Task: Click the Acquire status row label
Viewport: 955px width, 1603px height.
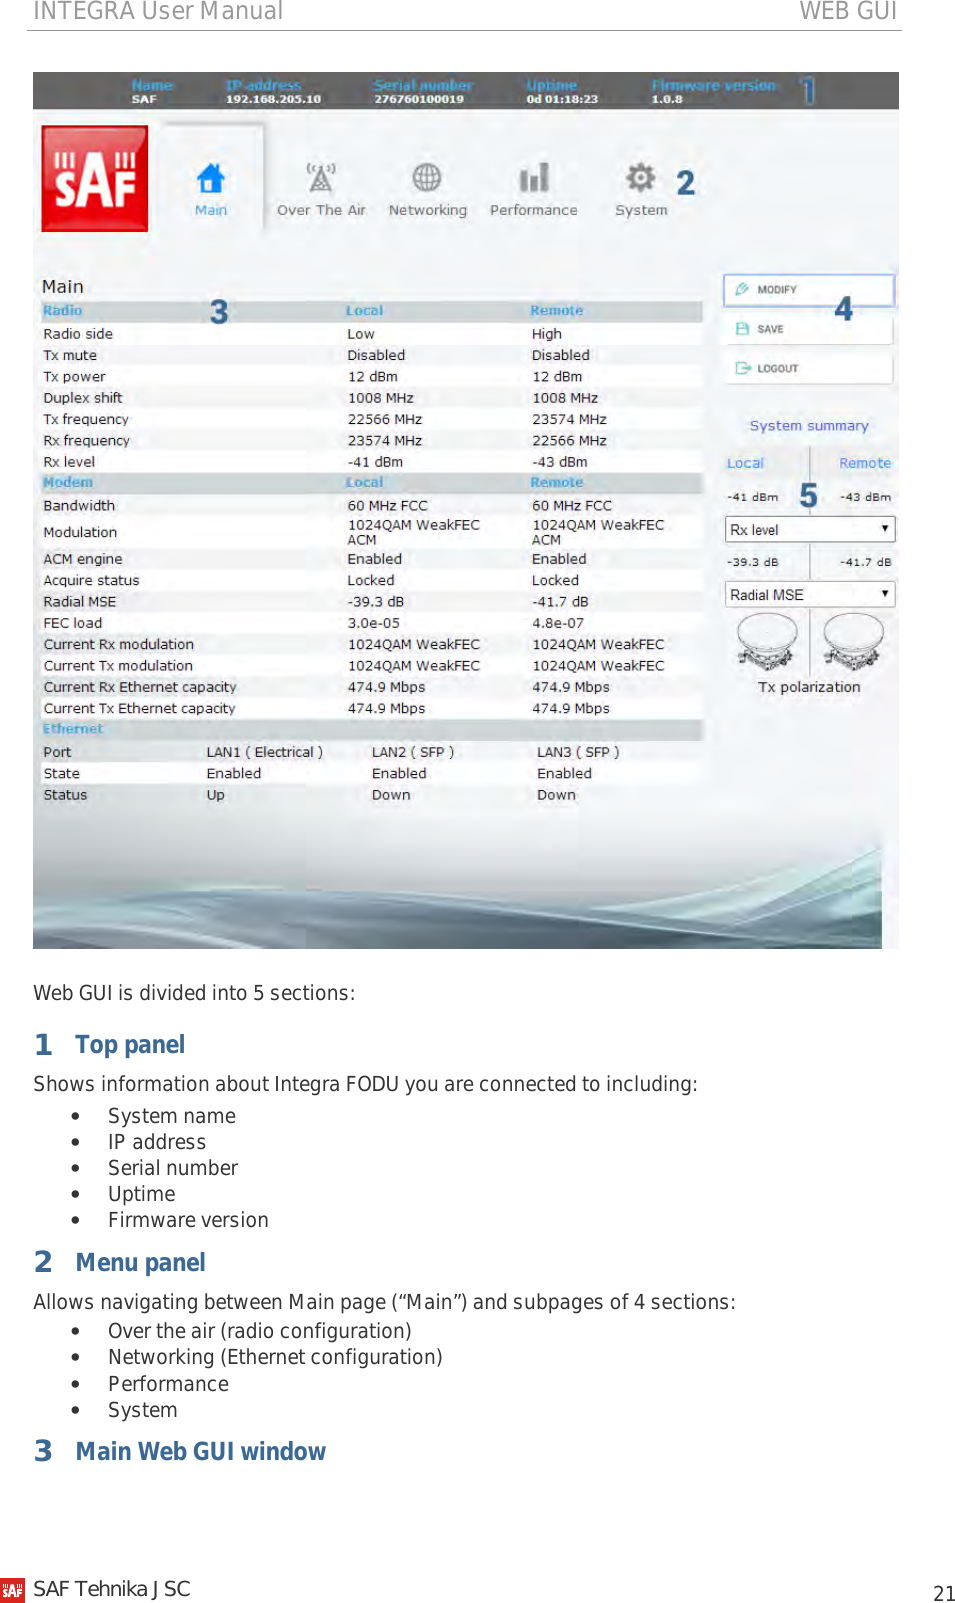Action: [91, 581]
